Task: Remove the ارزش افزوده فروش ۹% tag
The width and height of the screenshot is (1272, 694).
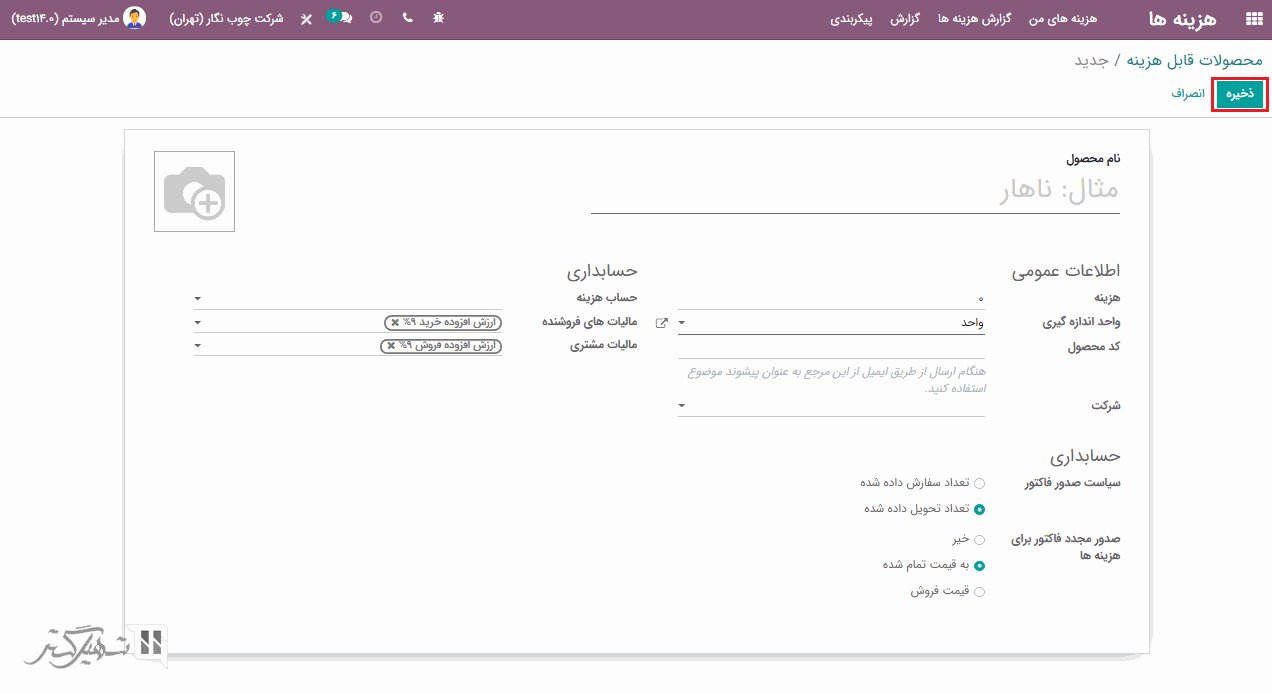Action: pyautogui.click(x=391, y=346)
